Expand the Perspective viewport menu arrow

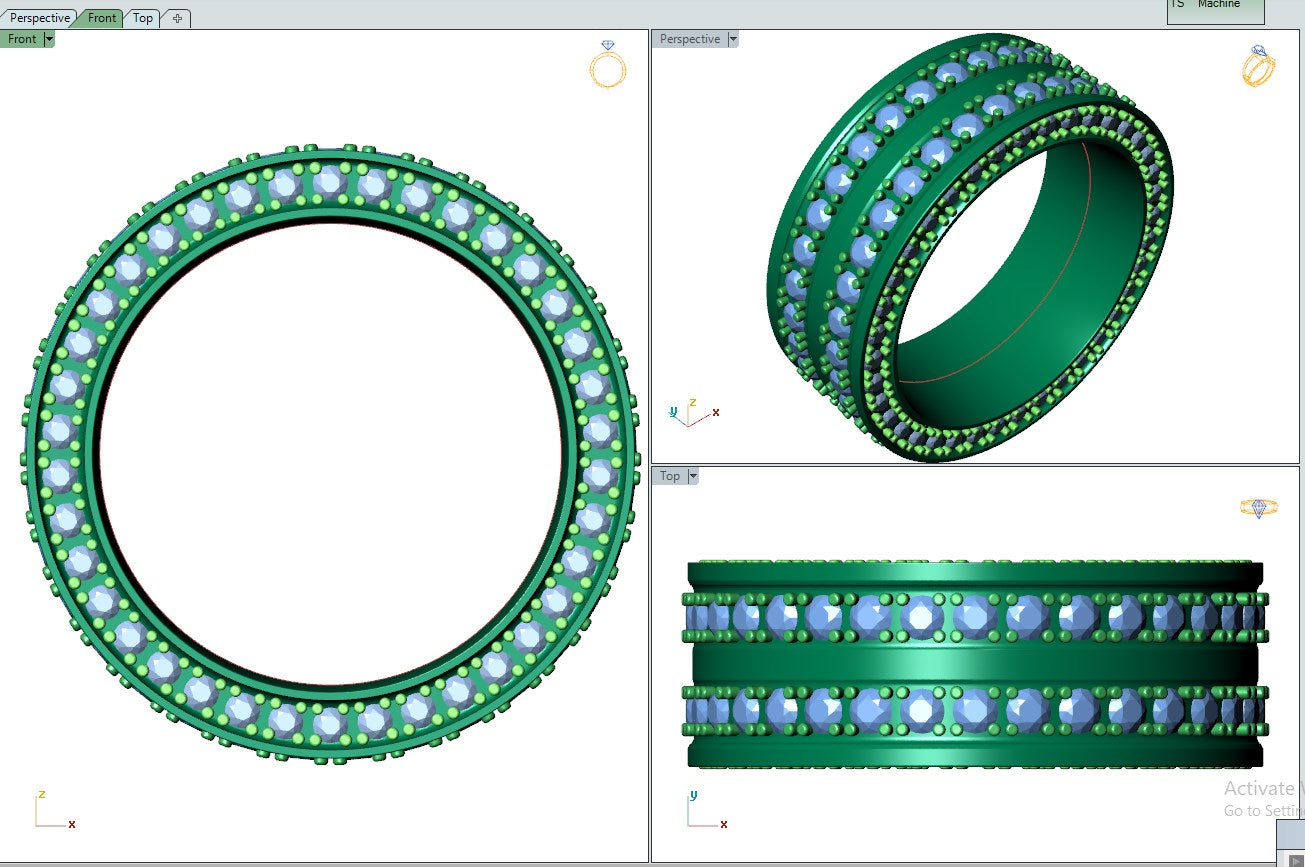[x=733, y=39]
